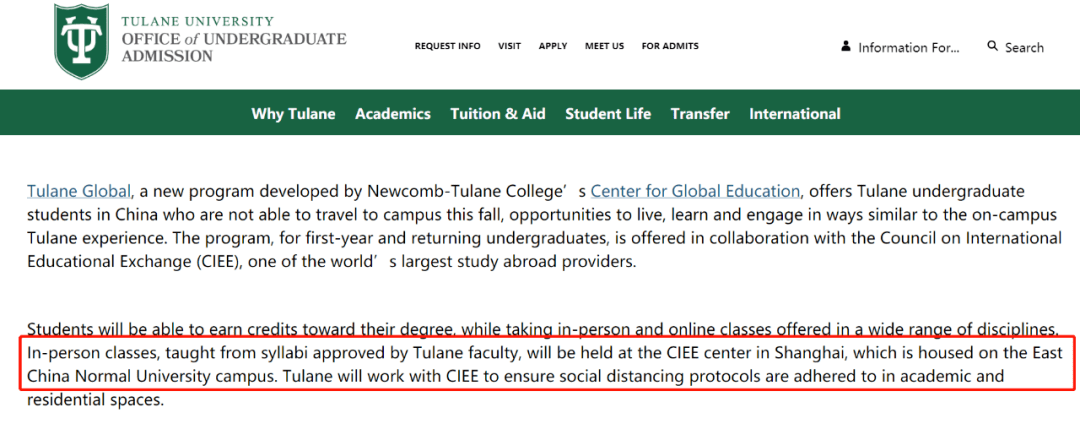Screen dimensions: 1080x429
Task: Follow the Center for Global Education link
Action: click(696, 191)
